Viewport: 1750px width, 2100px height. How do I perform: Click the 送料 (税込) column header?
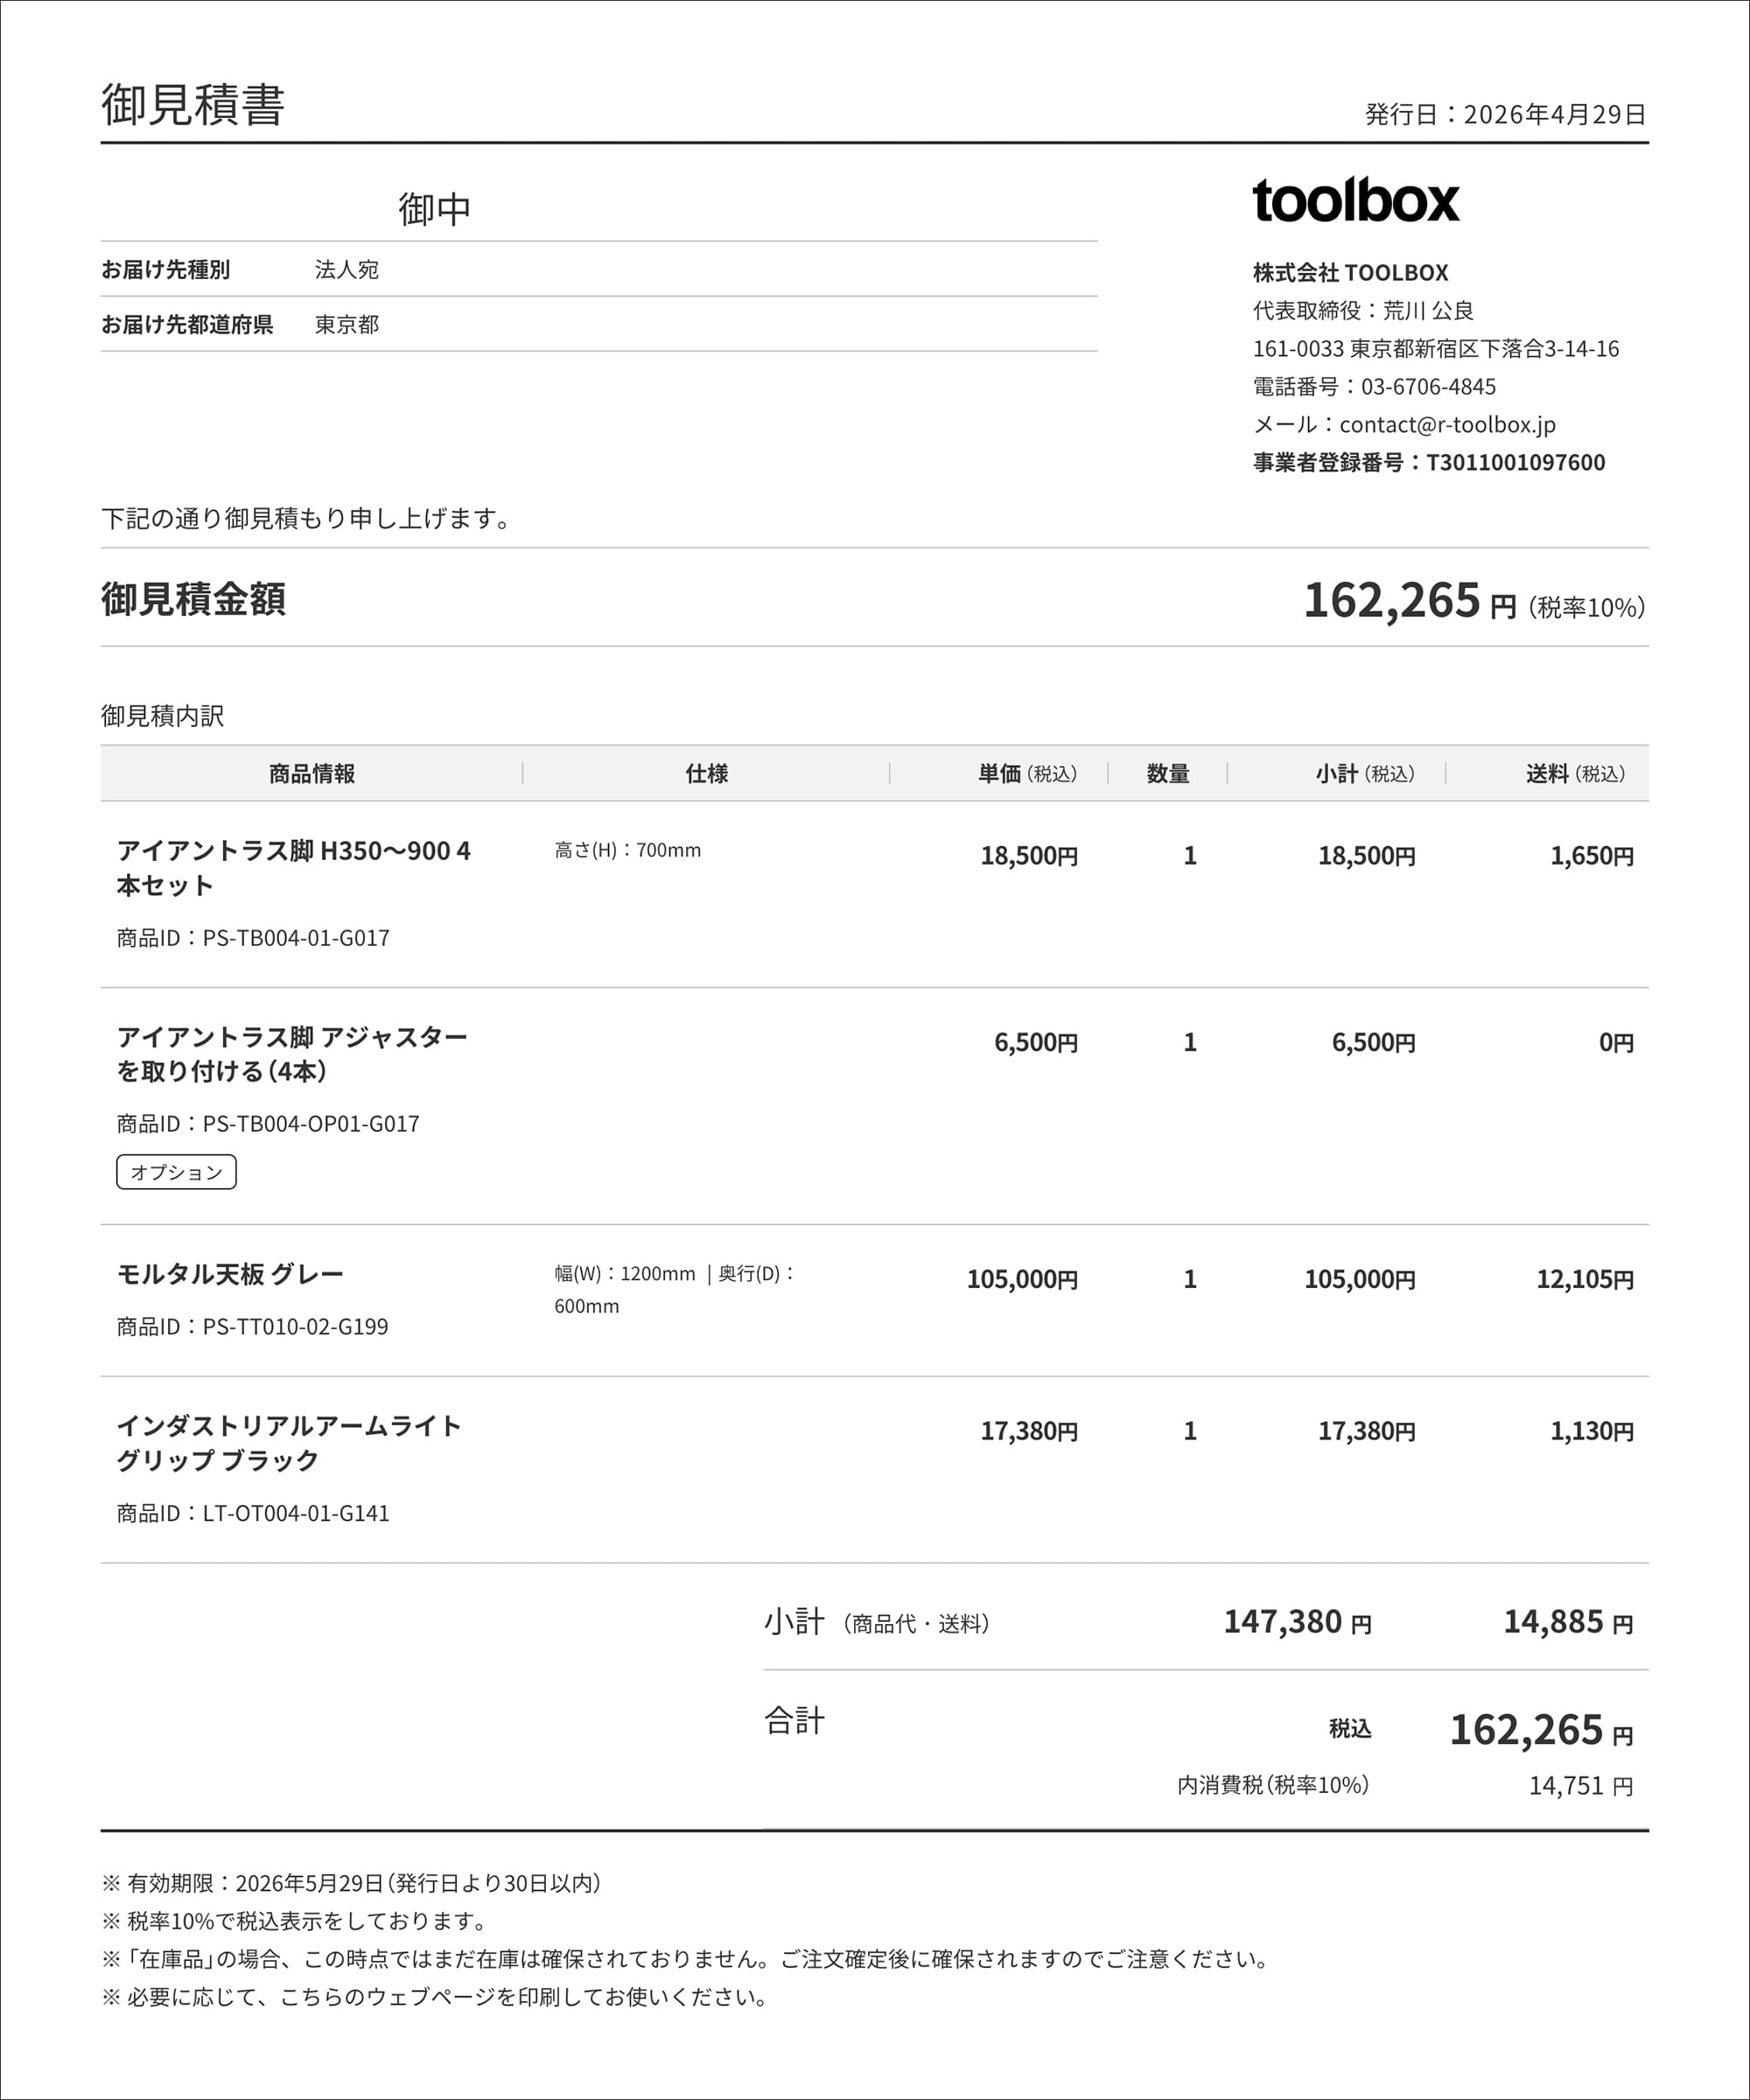pyautogui.click(x=1575, y=773)
